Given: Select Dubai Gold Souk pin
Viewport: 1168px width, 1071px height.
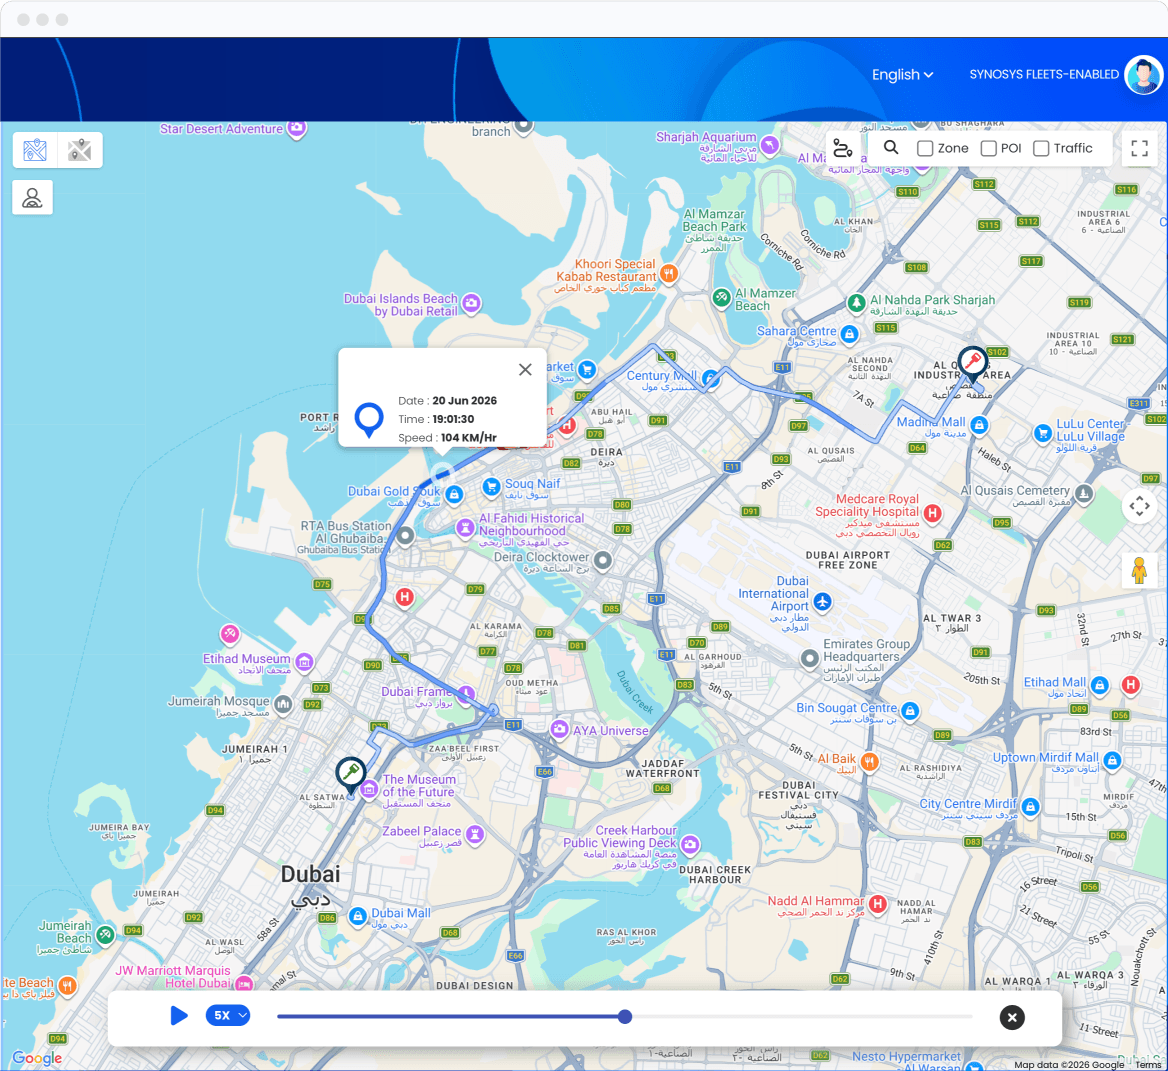Looking at the screenshot, I should [454, 494].
